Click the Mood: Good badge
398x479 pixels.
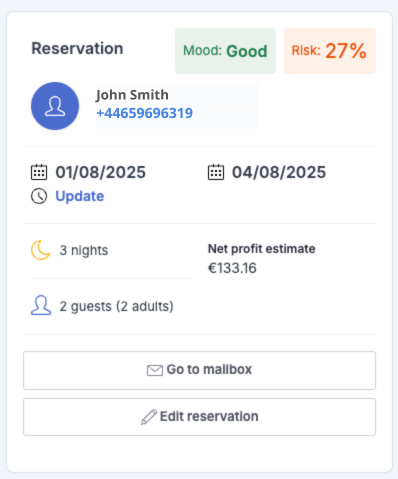[225, 51]
